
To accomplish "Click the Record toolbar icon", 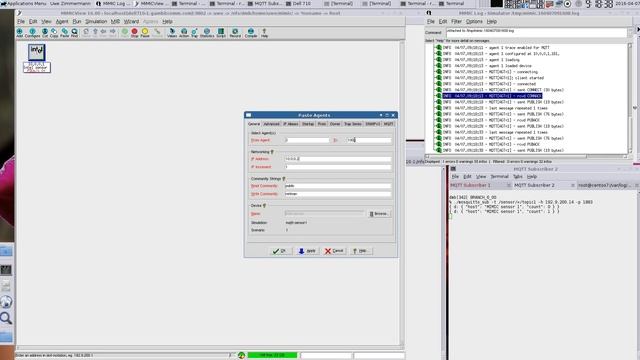I will pyautogui.click(x=235, y=33).
